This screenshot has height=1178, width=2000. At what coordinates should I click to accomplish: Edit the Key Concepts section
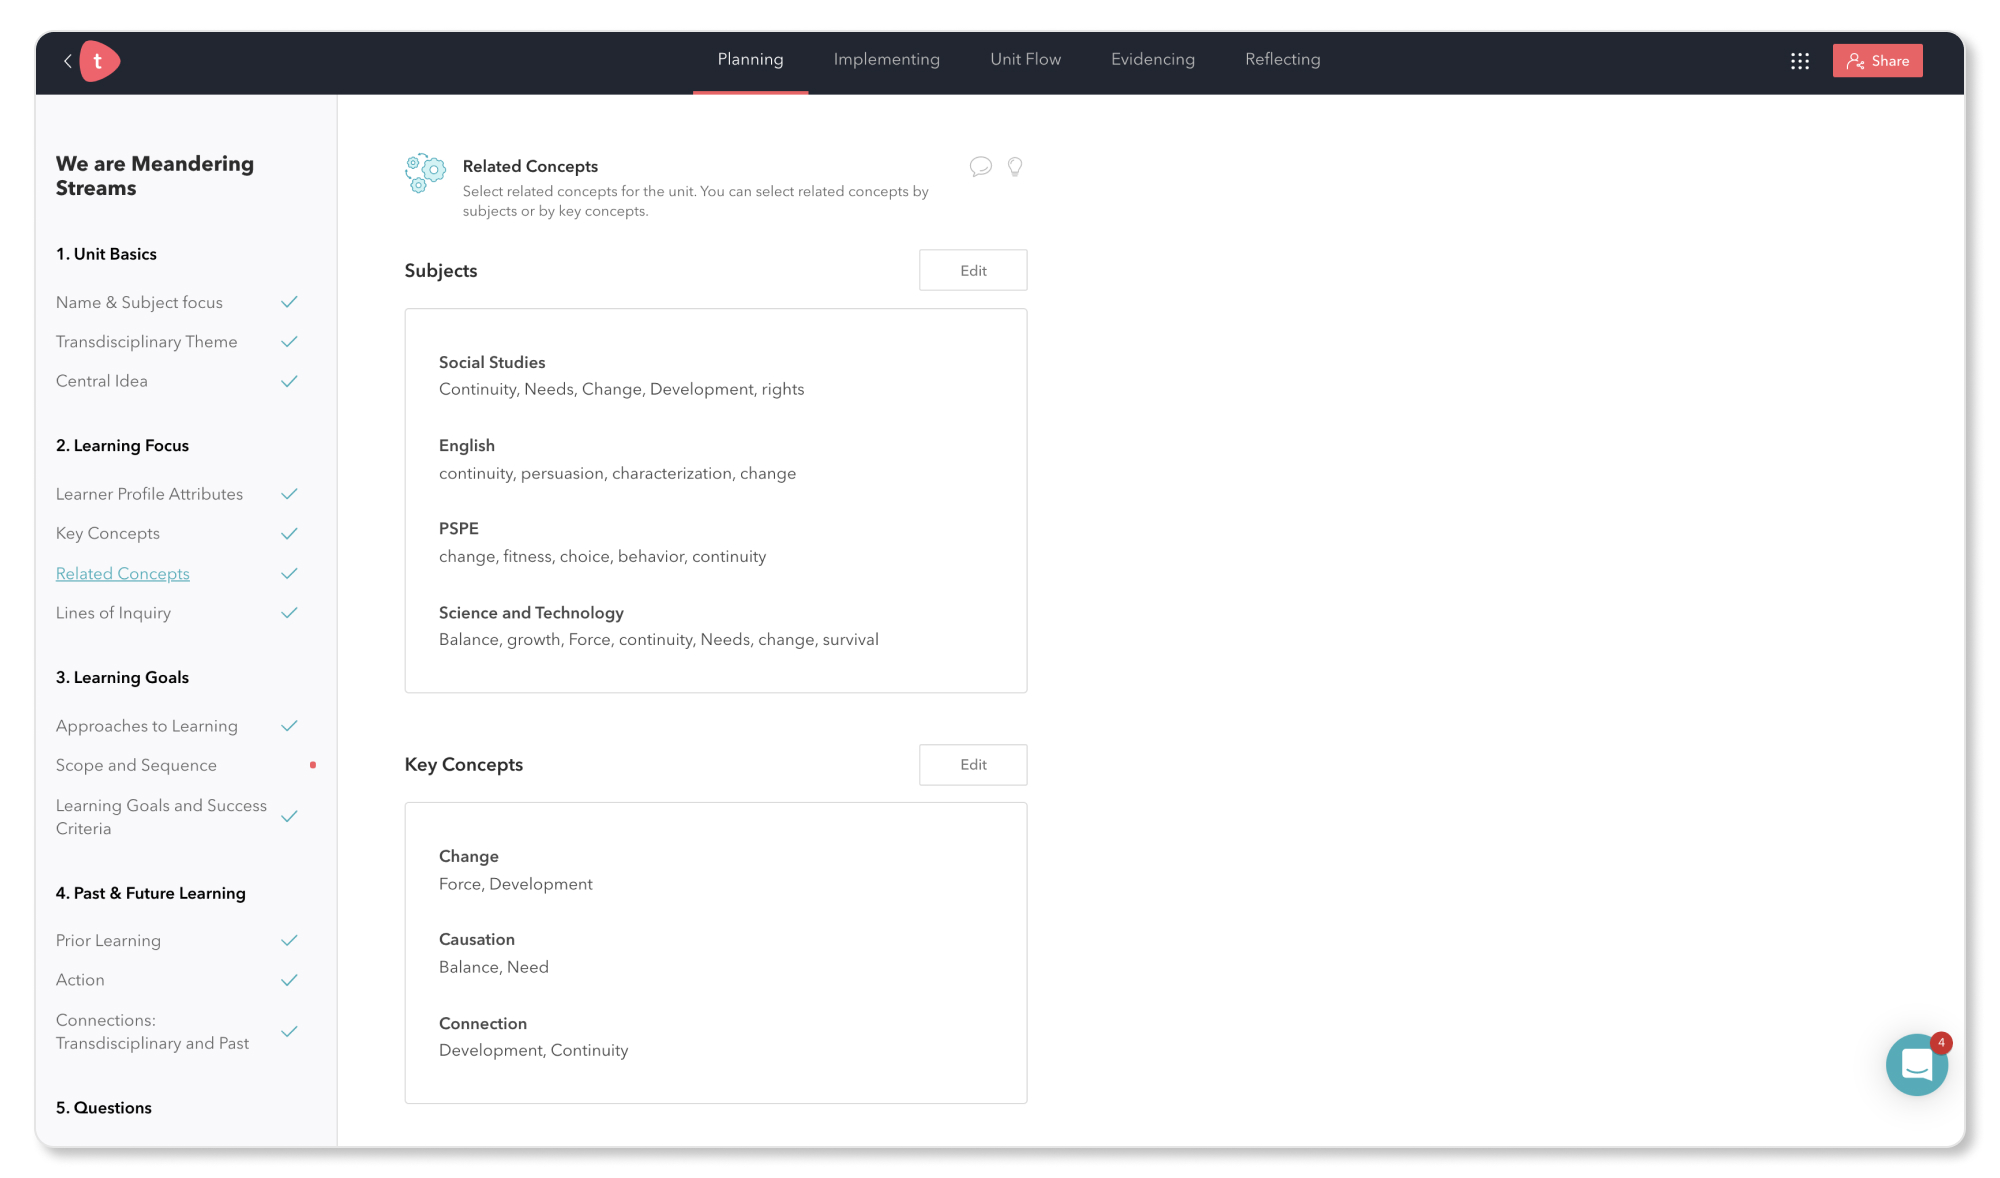point(972,765)
